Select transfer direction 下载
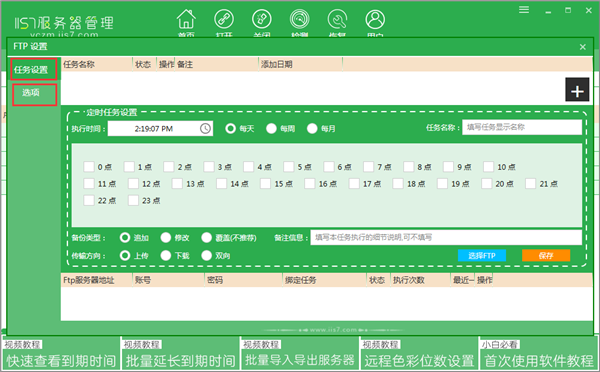Viewport: 600px width, 372px height. pyautogui.click(x=166, y=255)
